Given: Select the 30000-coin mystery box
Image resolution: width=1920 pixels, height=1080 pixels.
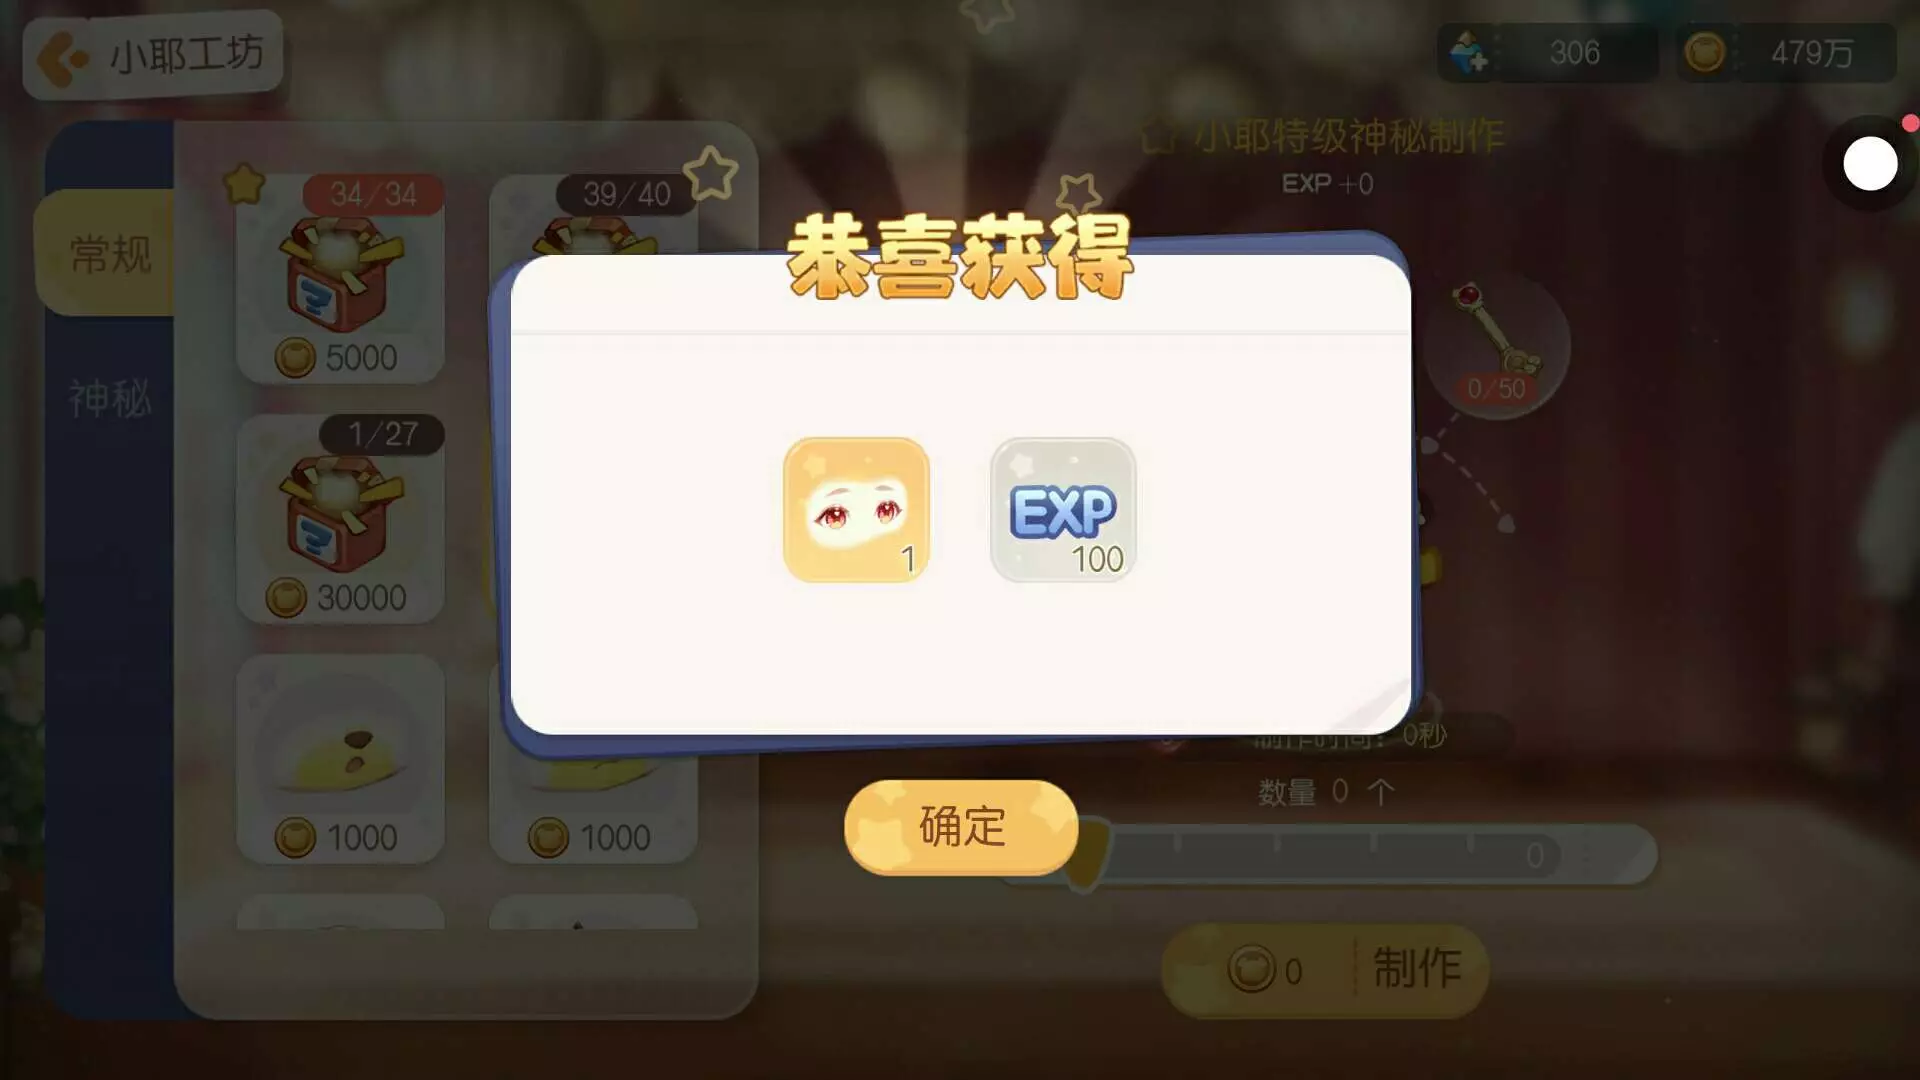Looking at the screenshot, I should tap(340, 520).
